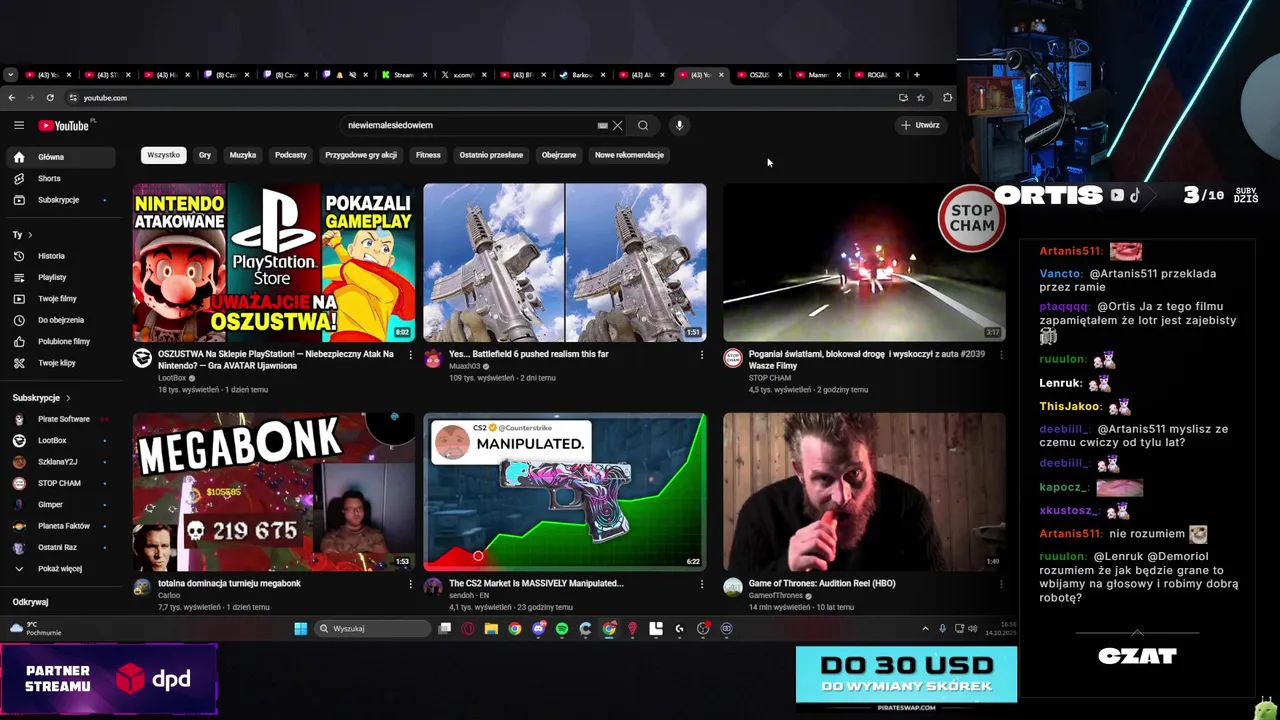Click the youtube.com address bar
1280x720 pixels.
[x=480, y=97]
